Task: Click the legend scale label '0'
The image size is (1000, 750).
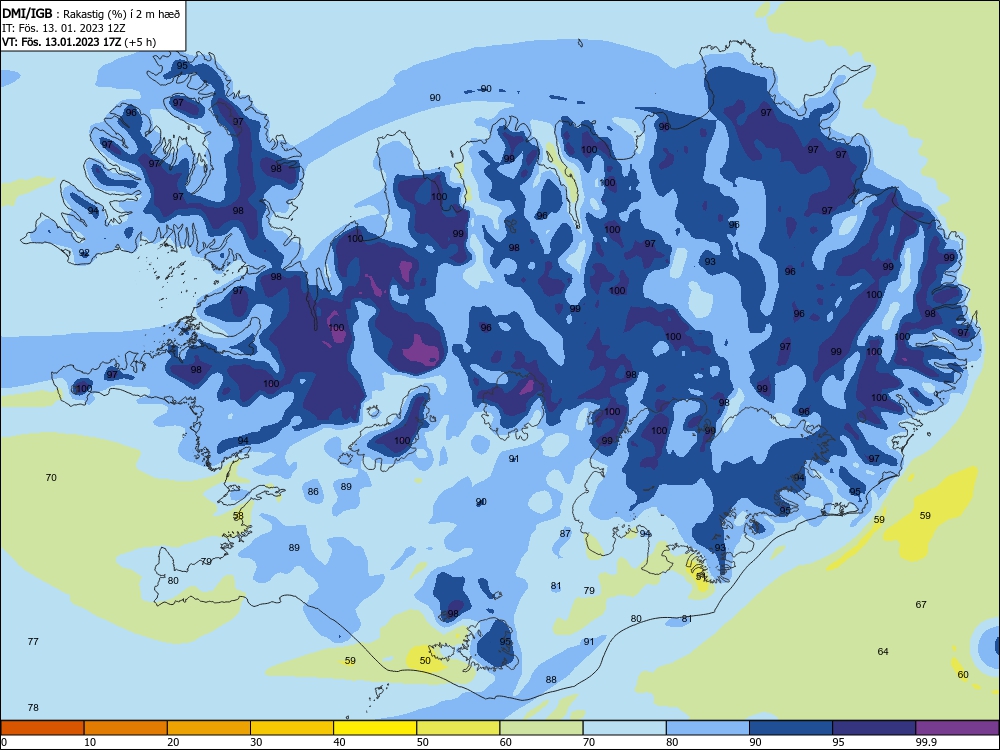Action: pyautogui.click(x=4, y=742)
